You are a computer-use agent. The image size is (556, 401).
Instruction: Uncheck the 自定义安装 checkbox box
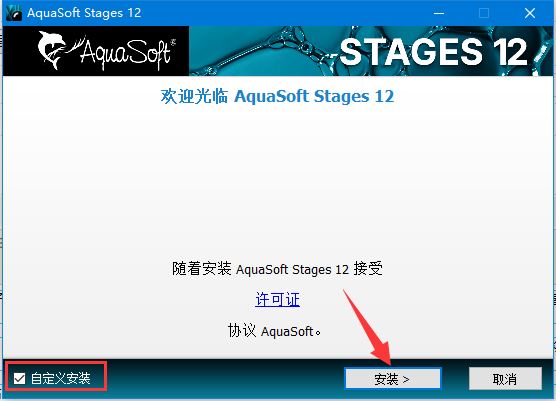20,378
